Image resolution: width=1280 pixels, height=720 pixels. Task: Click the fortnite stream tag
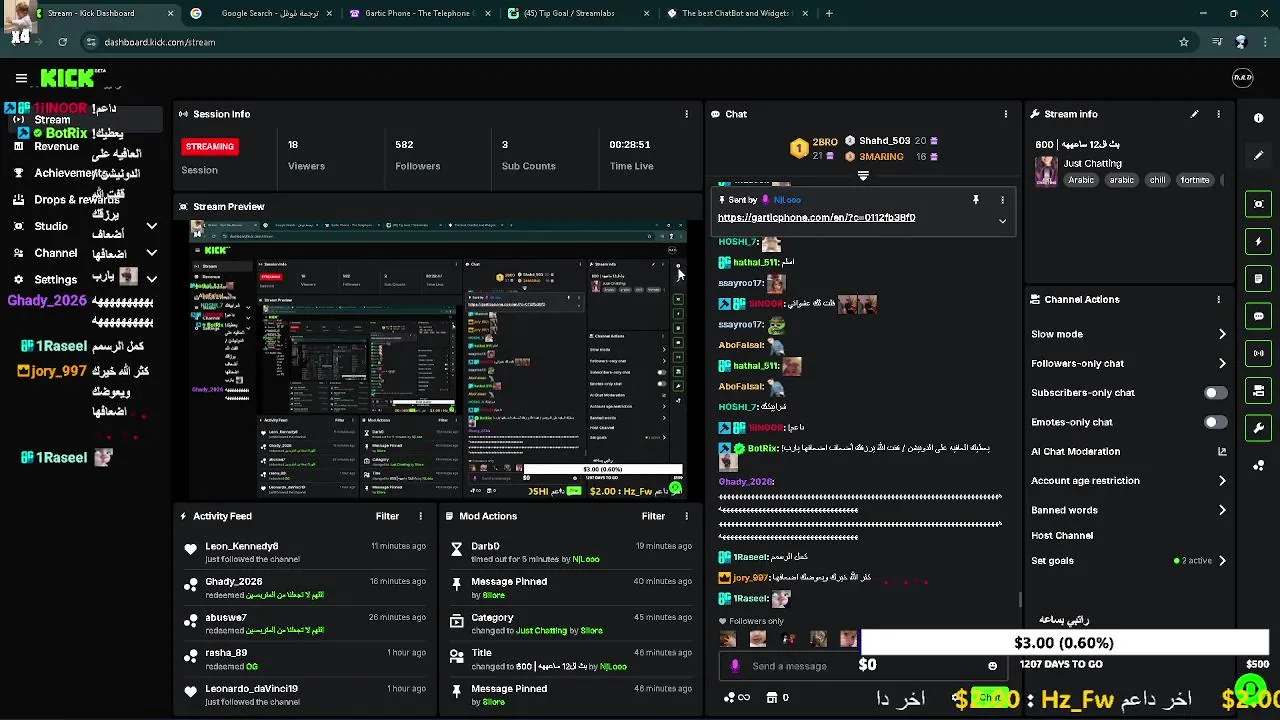[x=1195, y=180]
